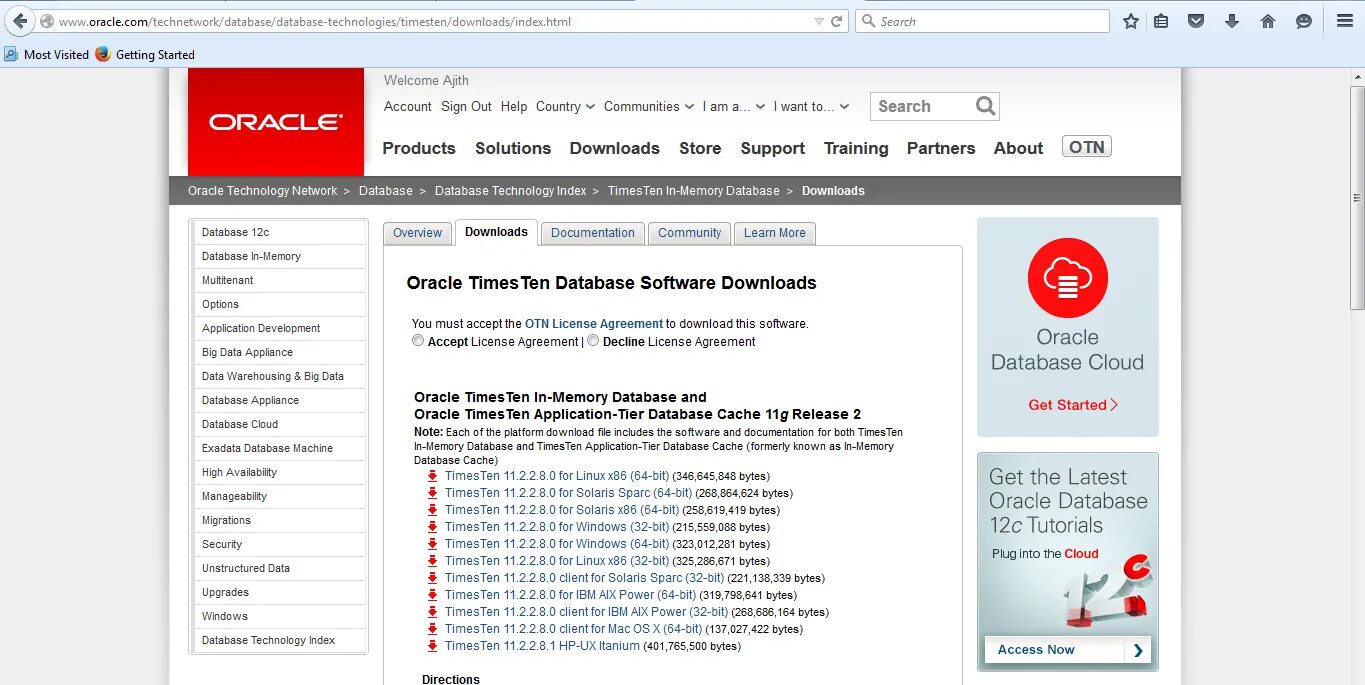The image size is (1365, 685).
Task: Switch to the Overview tab
Action: coord(417,233)
